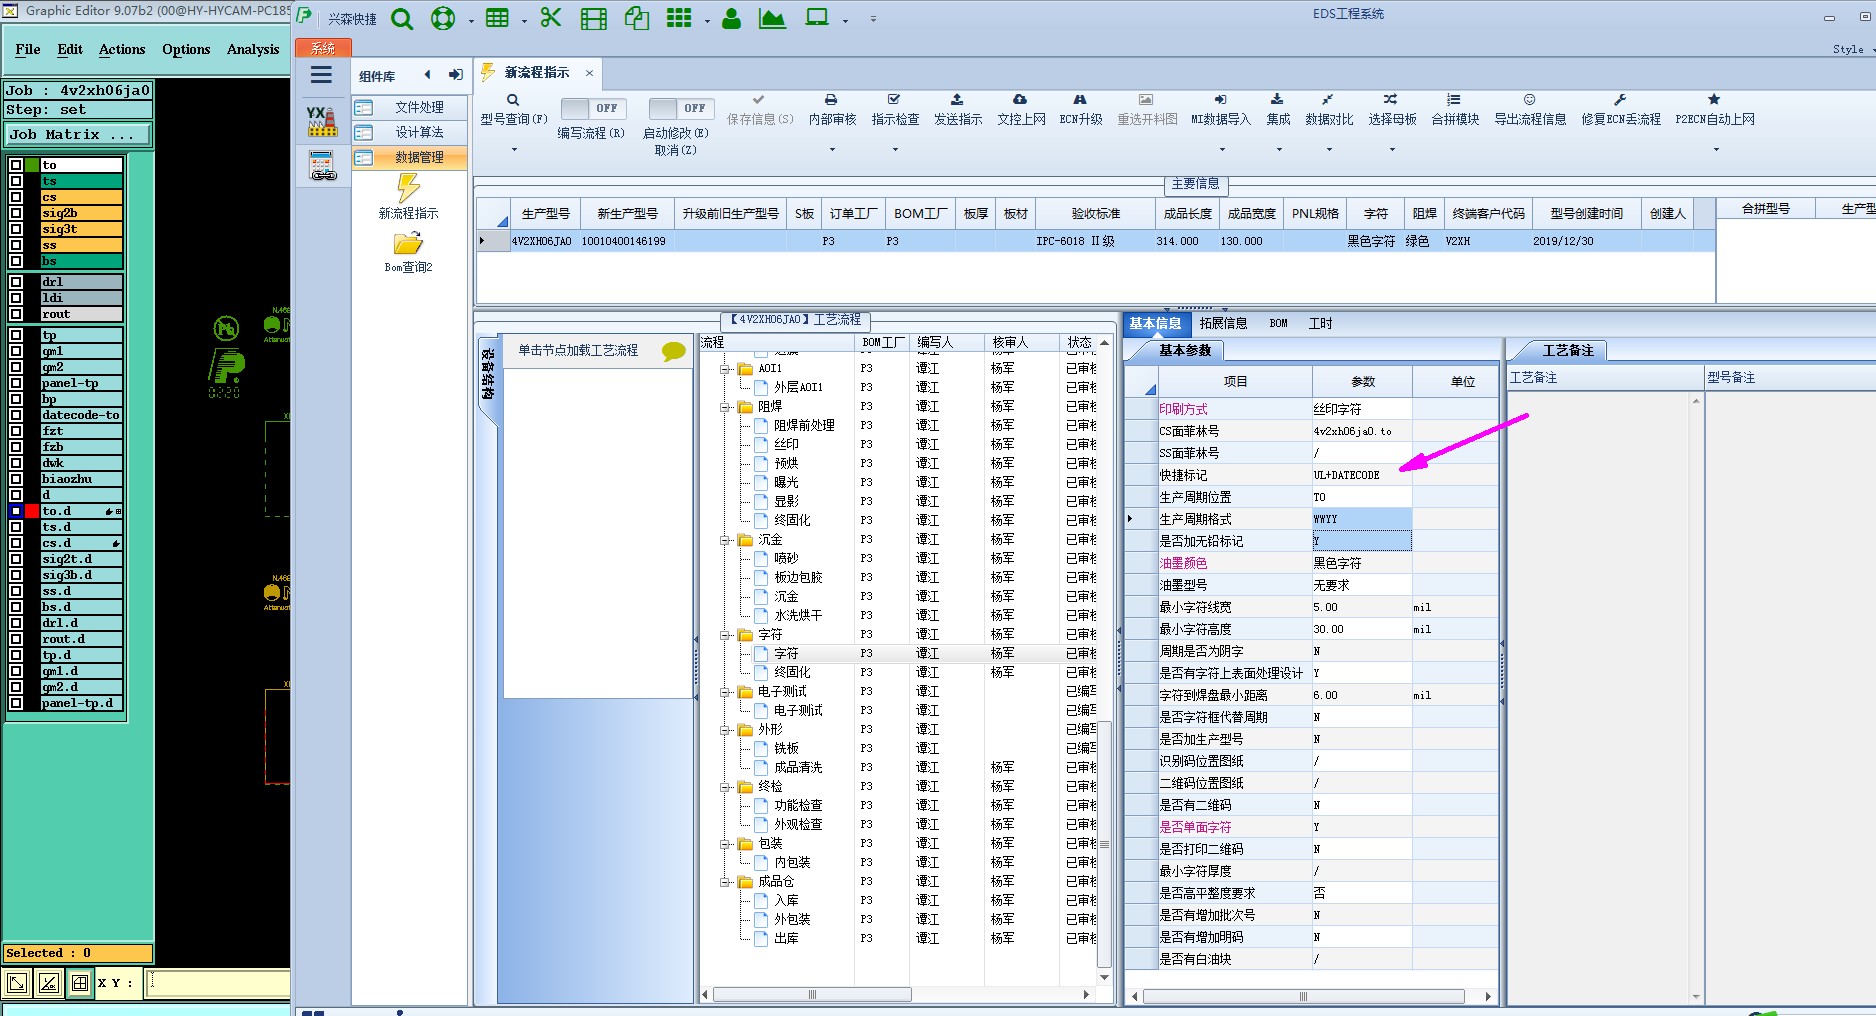1876x1016 pixels.
Task: Toggle checkbox for layer biaozhu in Graphic Editor
Action: click(x=16, y=479)
